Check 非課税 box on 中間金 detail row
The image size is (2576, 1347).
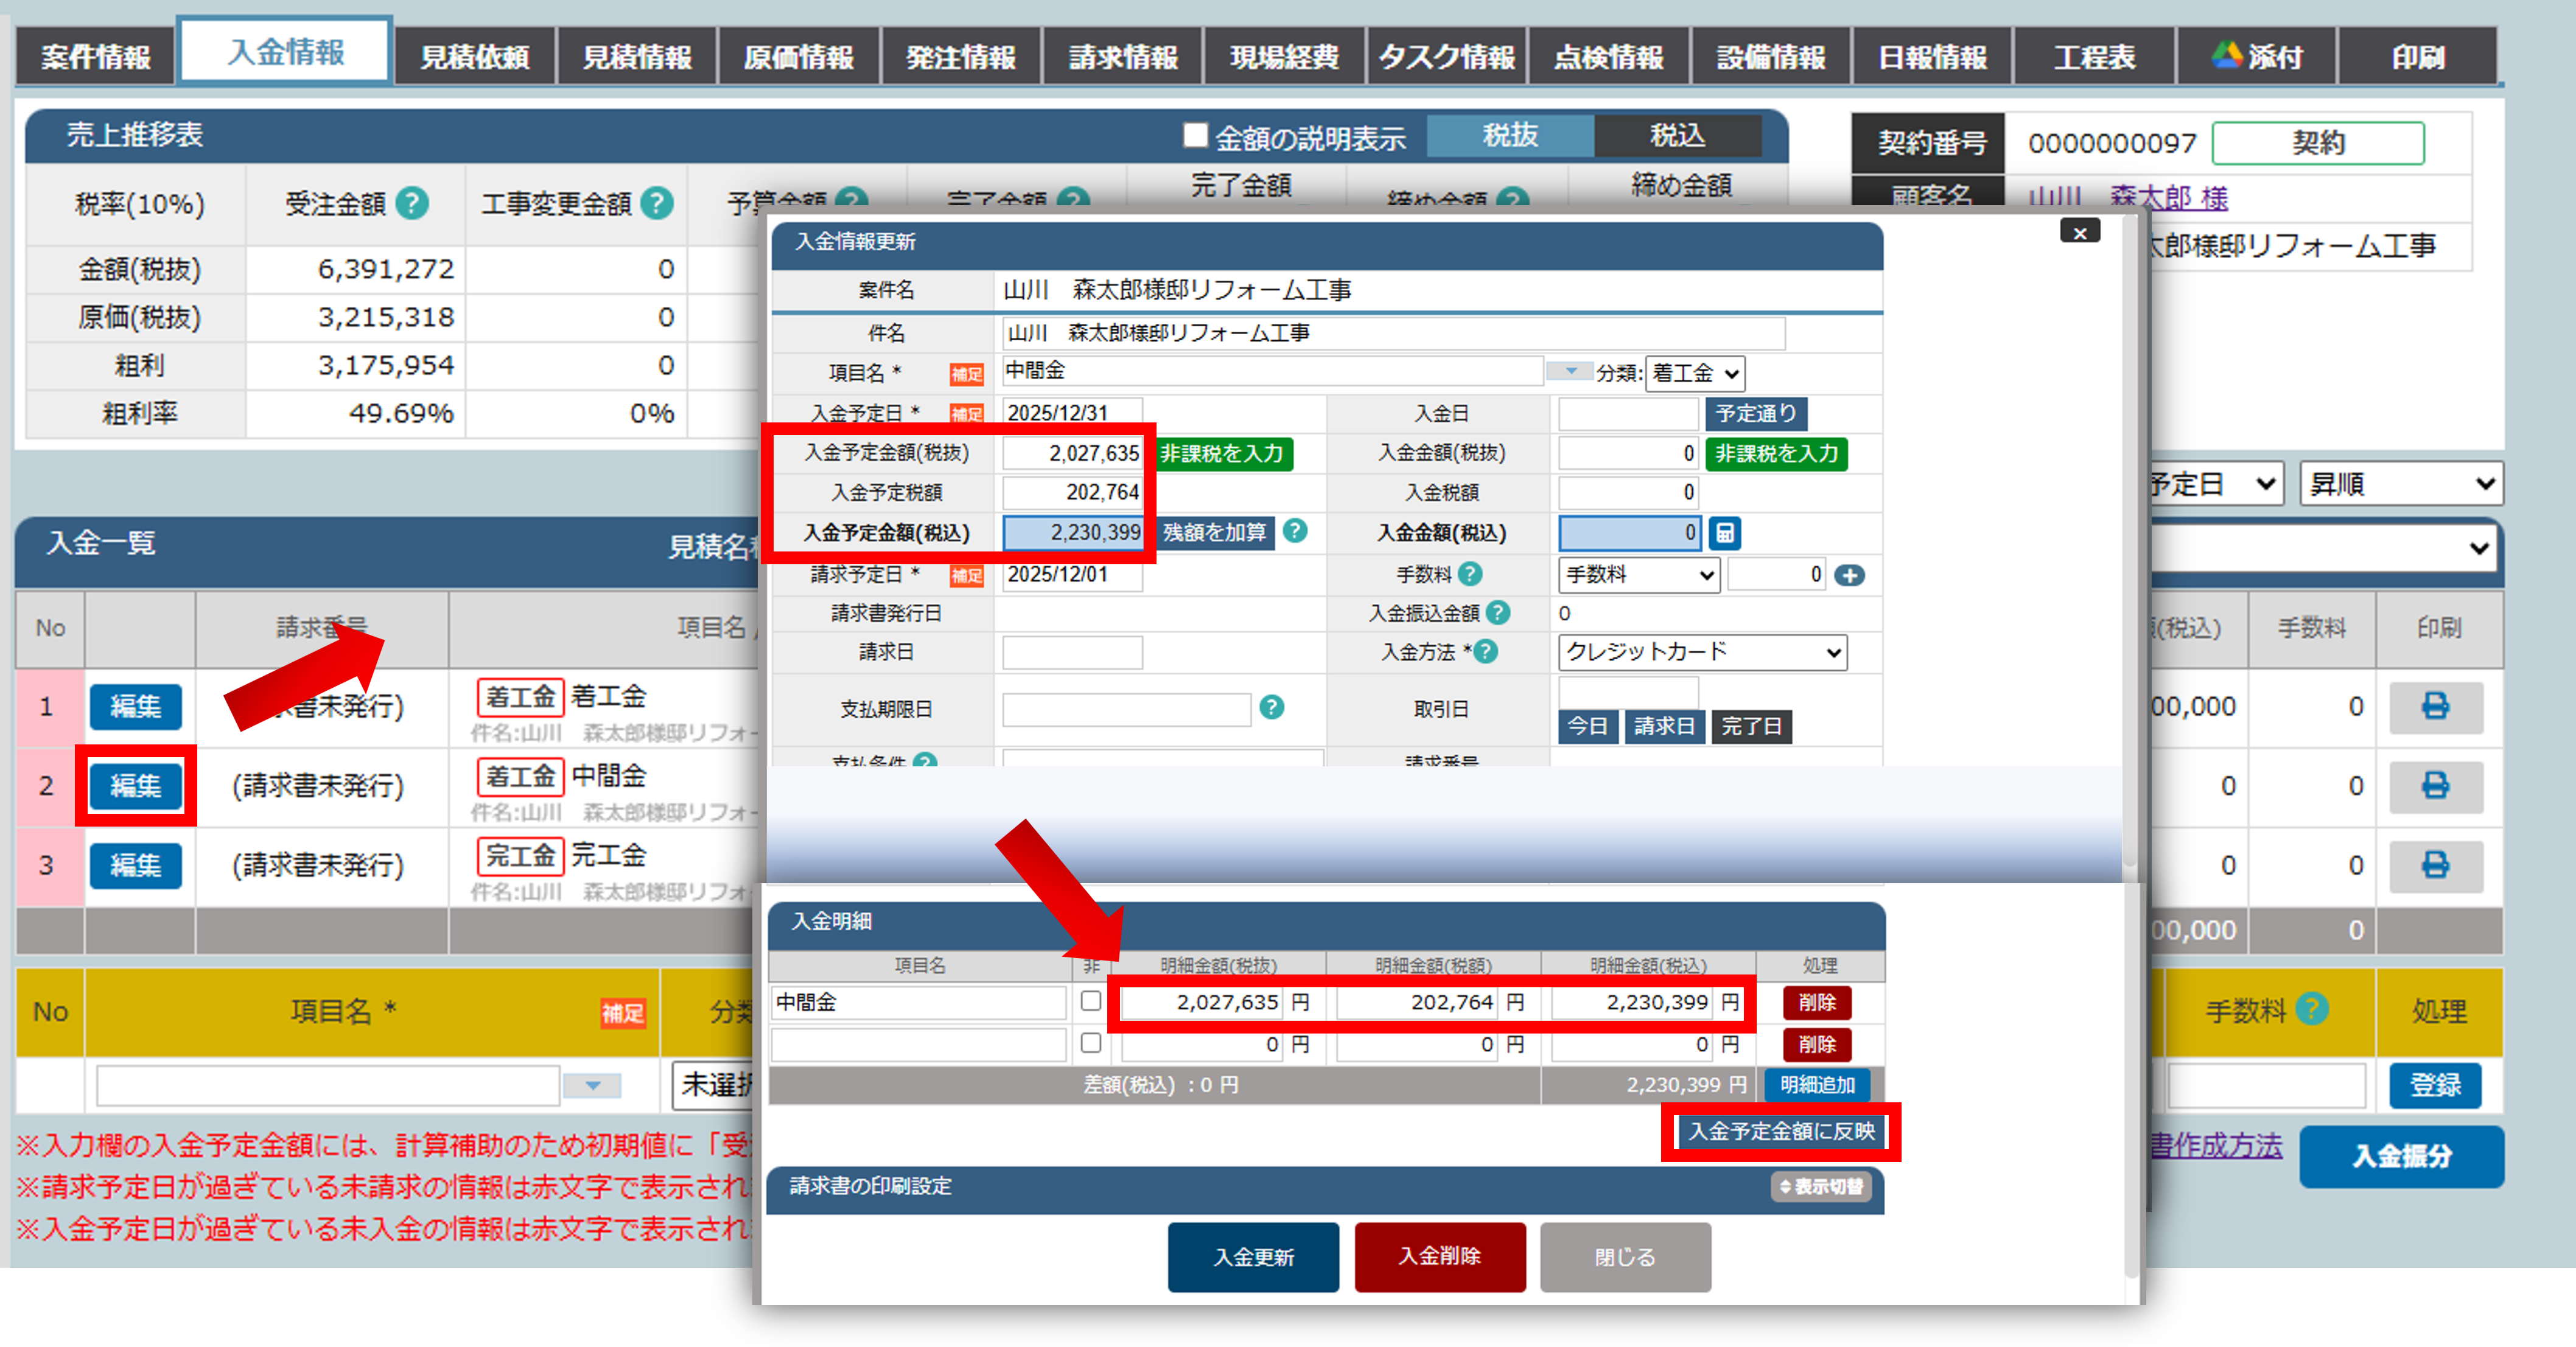point(1091,1001)
